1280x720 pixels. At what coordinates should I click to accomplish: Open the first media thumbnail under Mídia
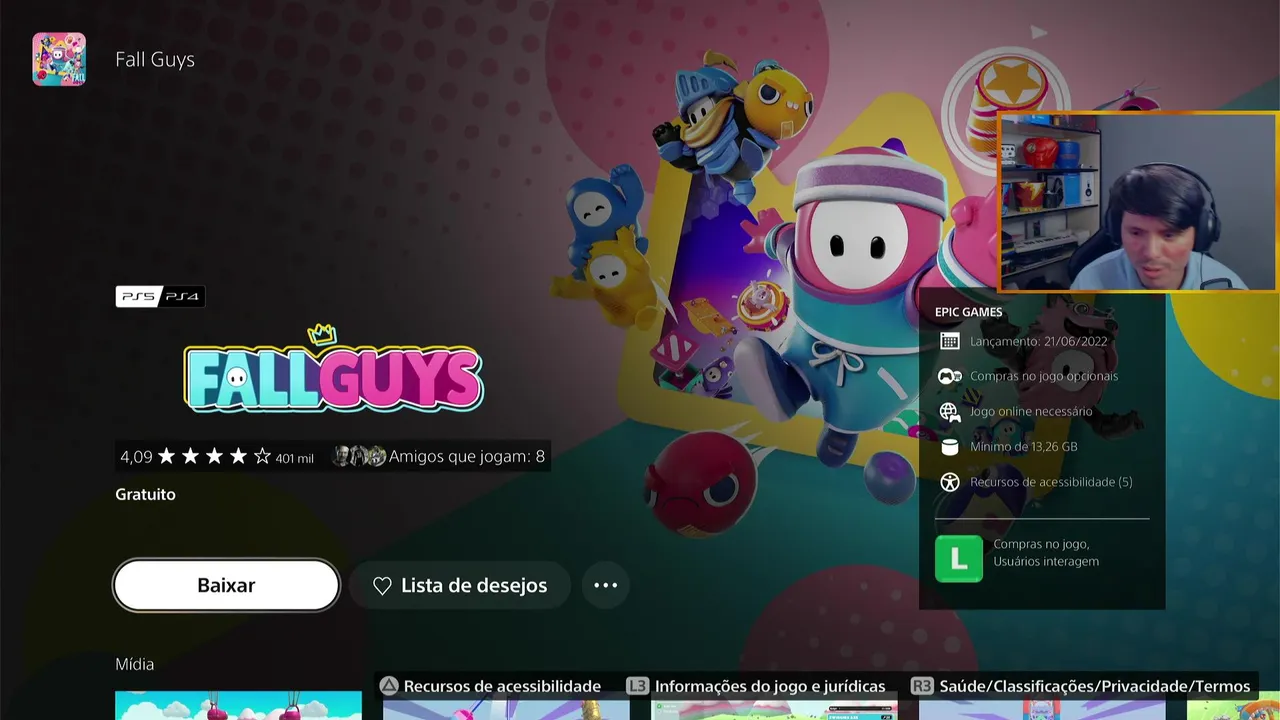[x=238, y=705]
